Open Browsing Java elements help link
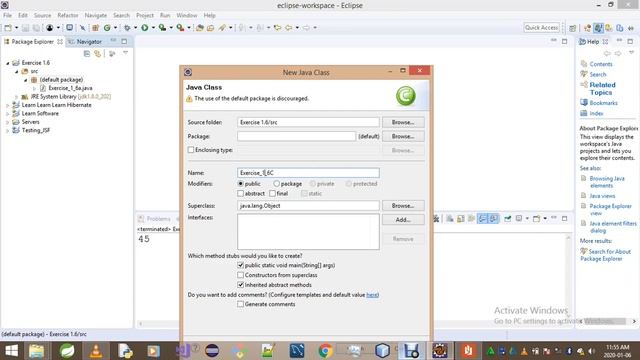This screenshot has width=640, height=360. coord(607,182)
